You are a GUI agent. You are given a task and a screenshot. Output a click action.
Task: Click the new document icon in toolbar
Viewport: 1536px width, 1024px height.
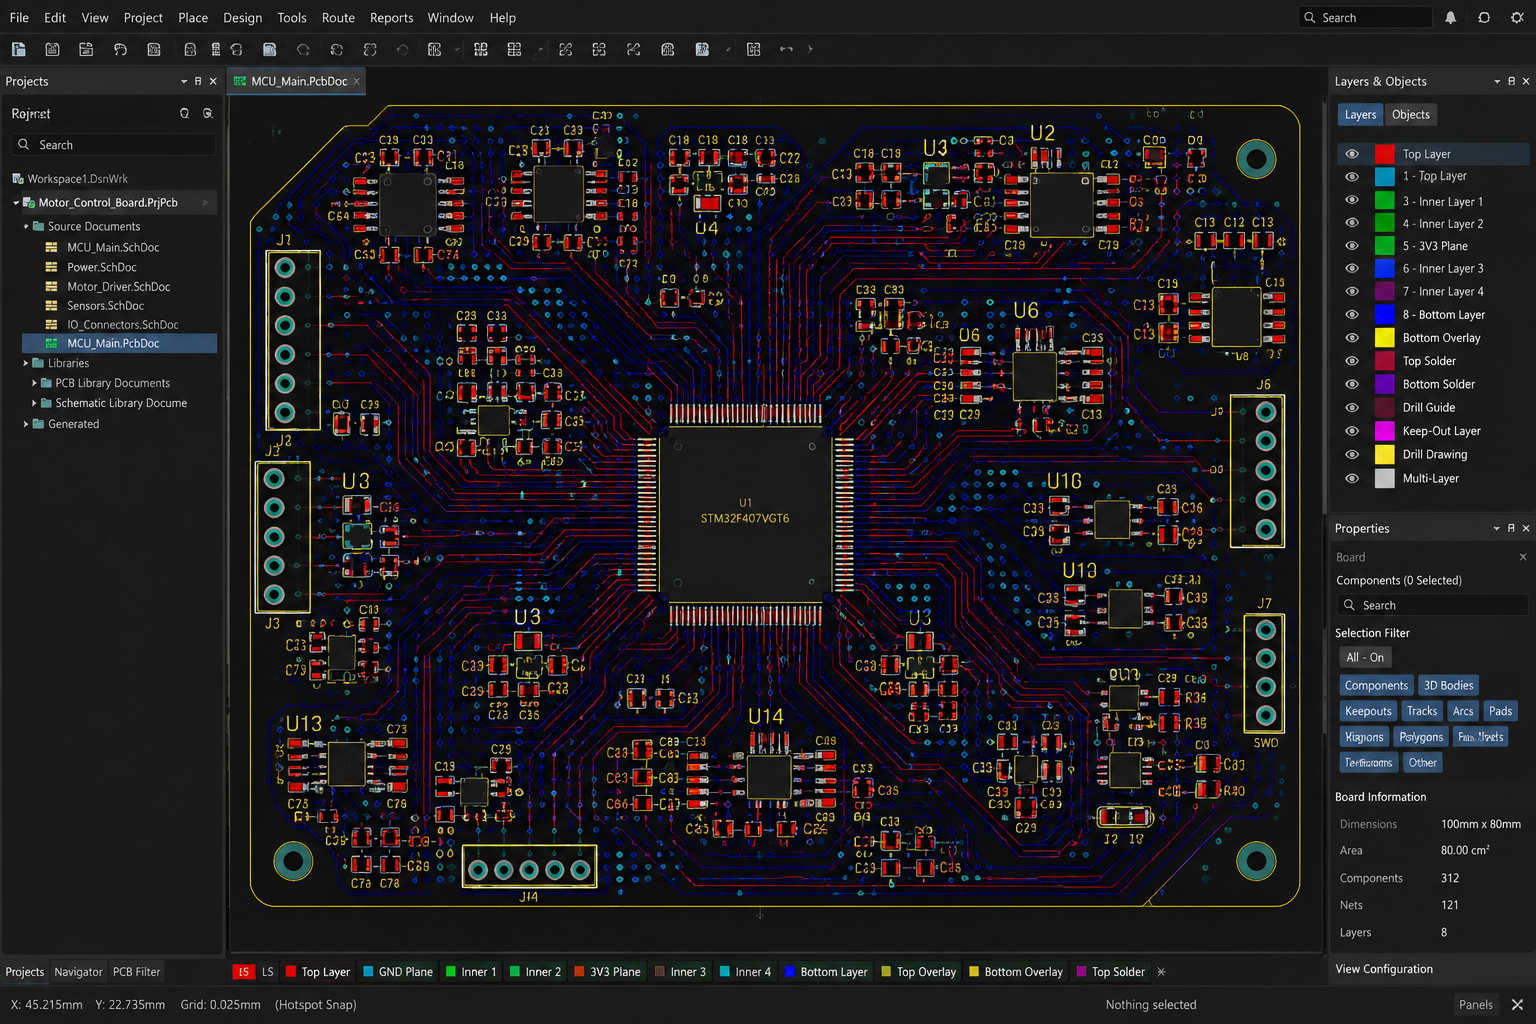18,49
